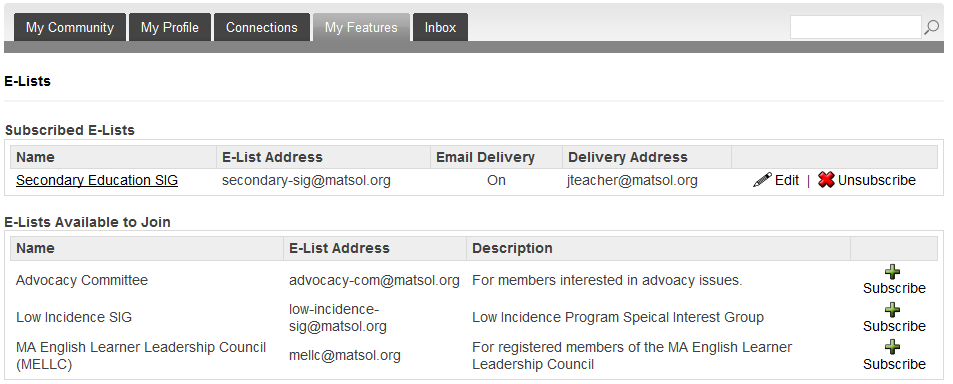Image resolution: width=953 pixels, height=384 pixels.
Task: Click the pencil Edit icon
Action: [762, 180]
